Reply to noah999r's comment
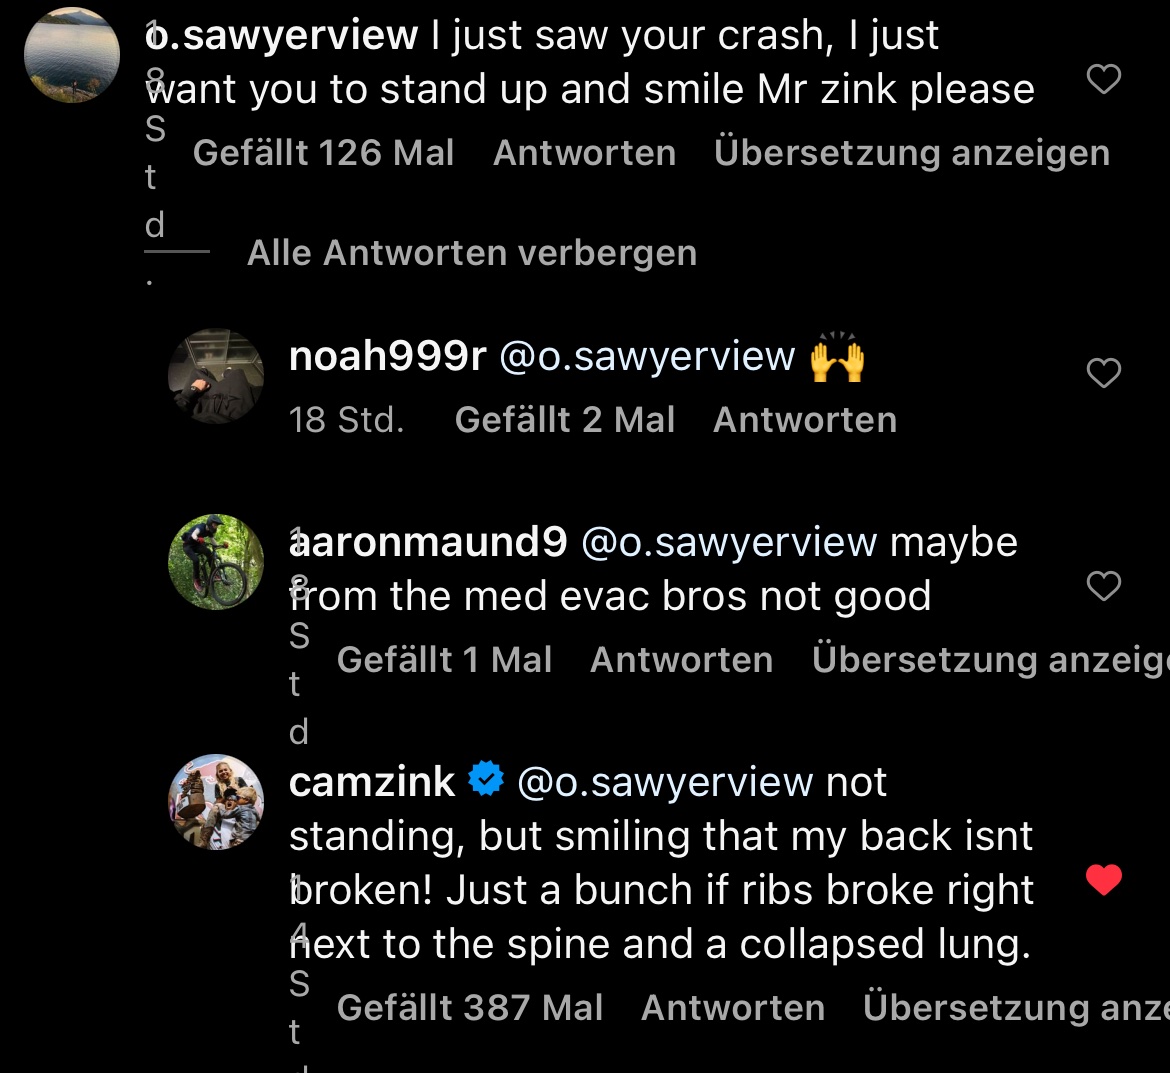 [x=804, y=420]
